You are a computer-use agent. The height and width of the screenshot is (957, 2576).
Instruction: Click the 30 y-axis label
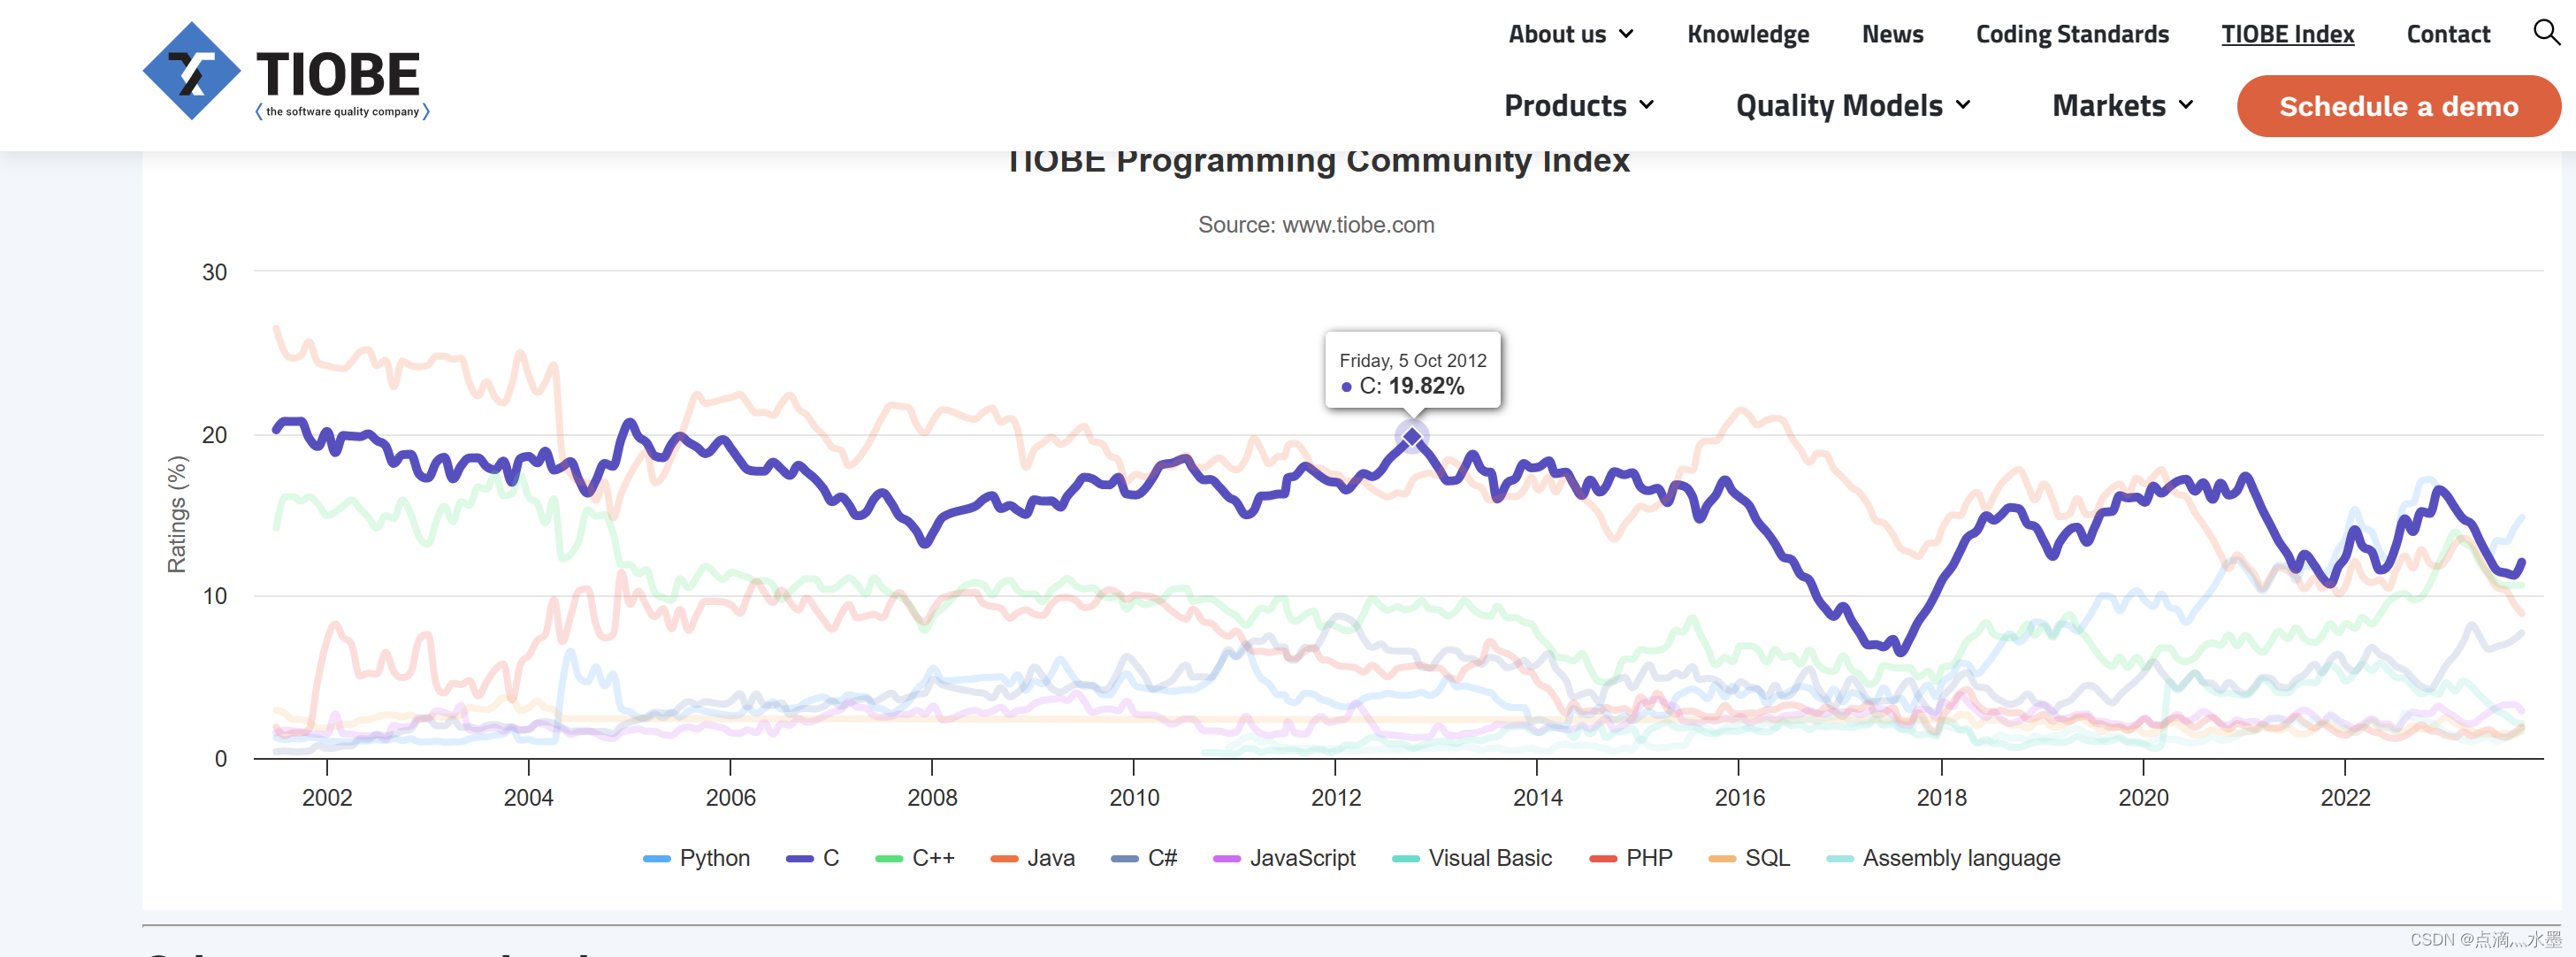point(214,272)
